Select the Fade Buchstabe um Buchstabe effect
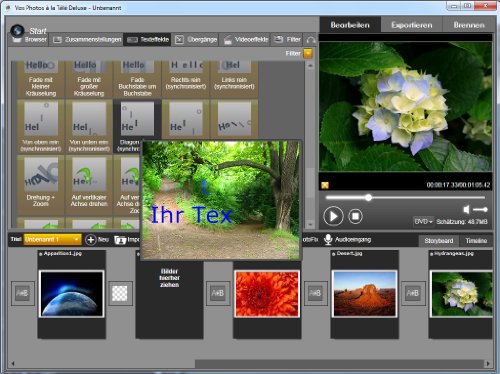 pyautogui.click(x=137, y=79)
